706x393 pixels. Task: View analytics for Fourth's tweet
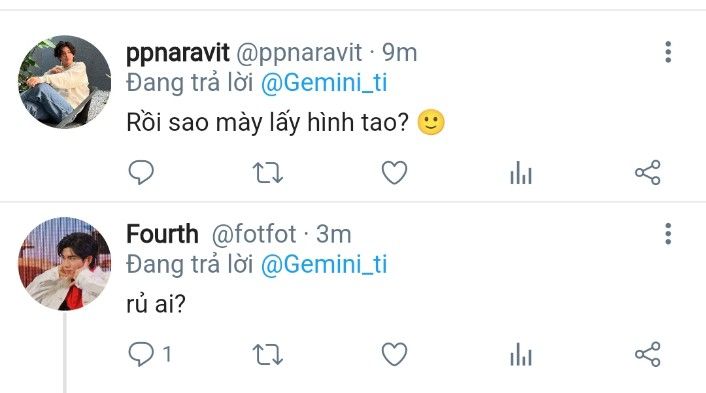tap(521, 354)
